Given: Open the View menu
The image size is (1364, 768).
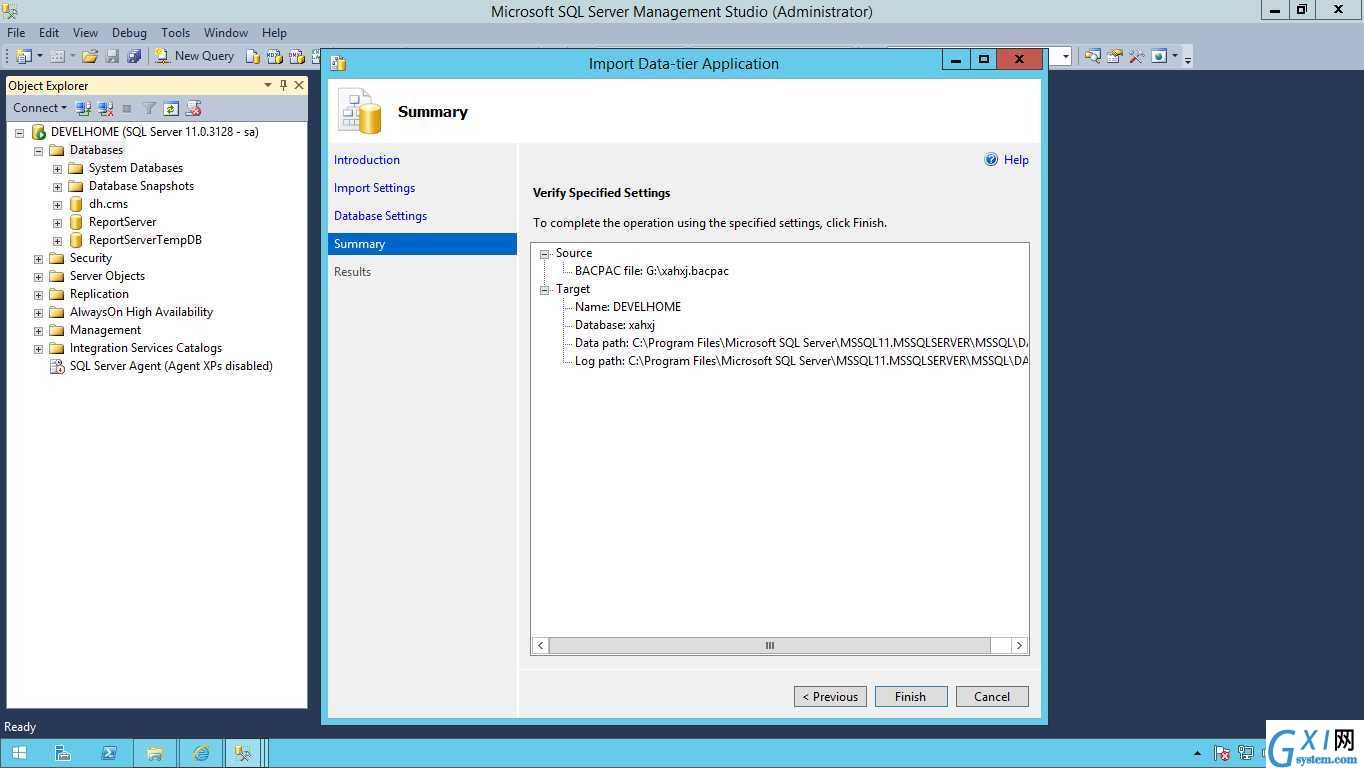Looking at the screenshot, I should click(x=85, y=33).
